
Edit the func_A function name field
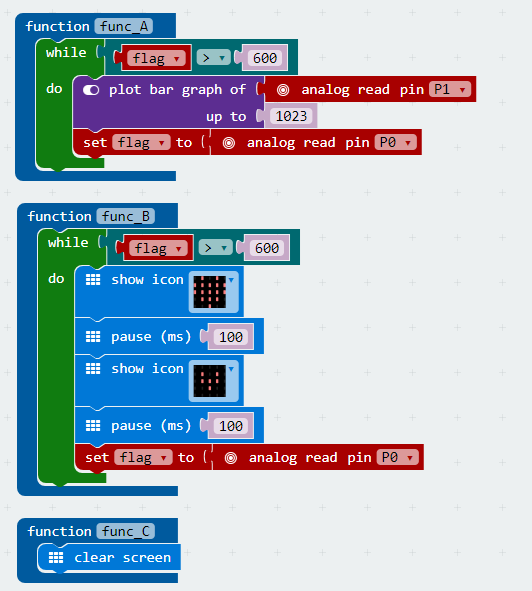[x=124, y=26]
